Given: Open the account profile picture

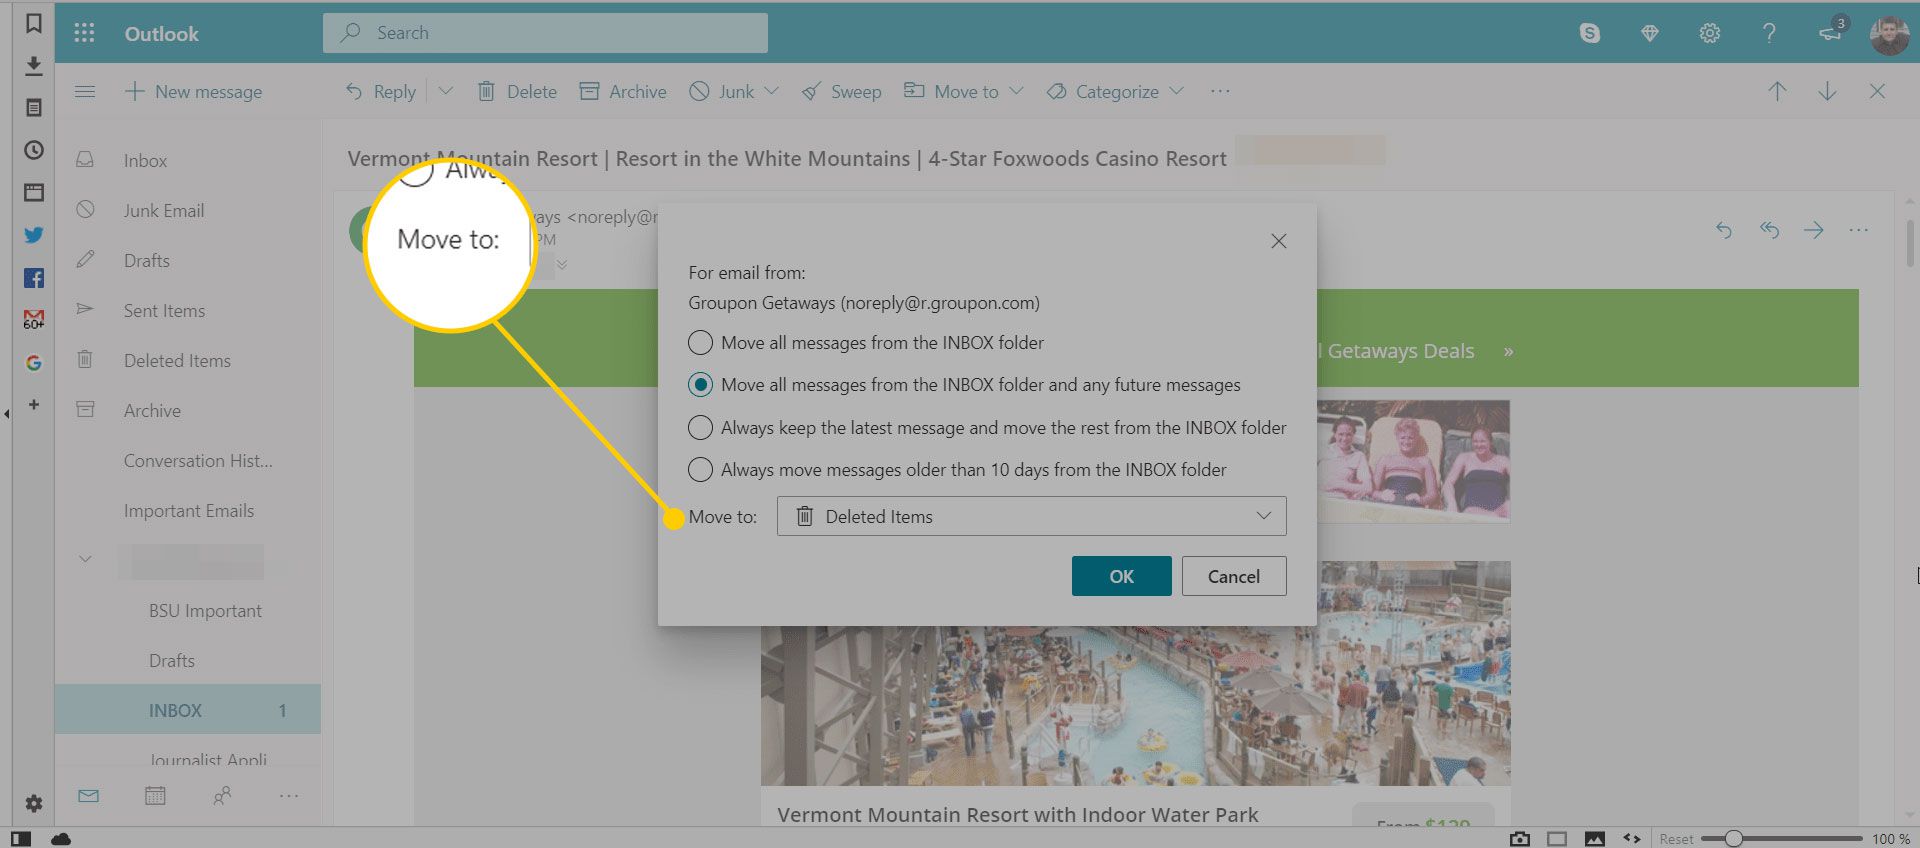Looking at the screenshot, I should click(x=1889, y=35).
